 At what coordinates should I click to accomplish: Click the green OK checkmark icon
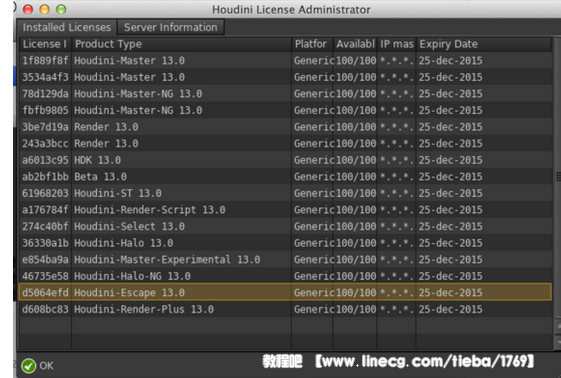click(28, 365)
